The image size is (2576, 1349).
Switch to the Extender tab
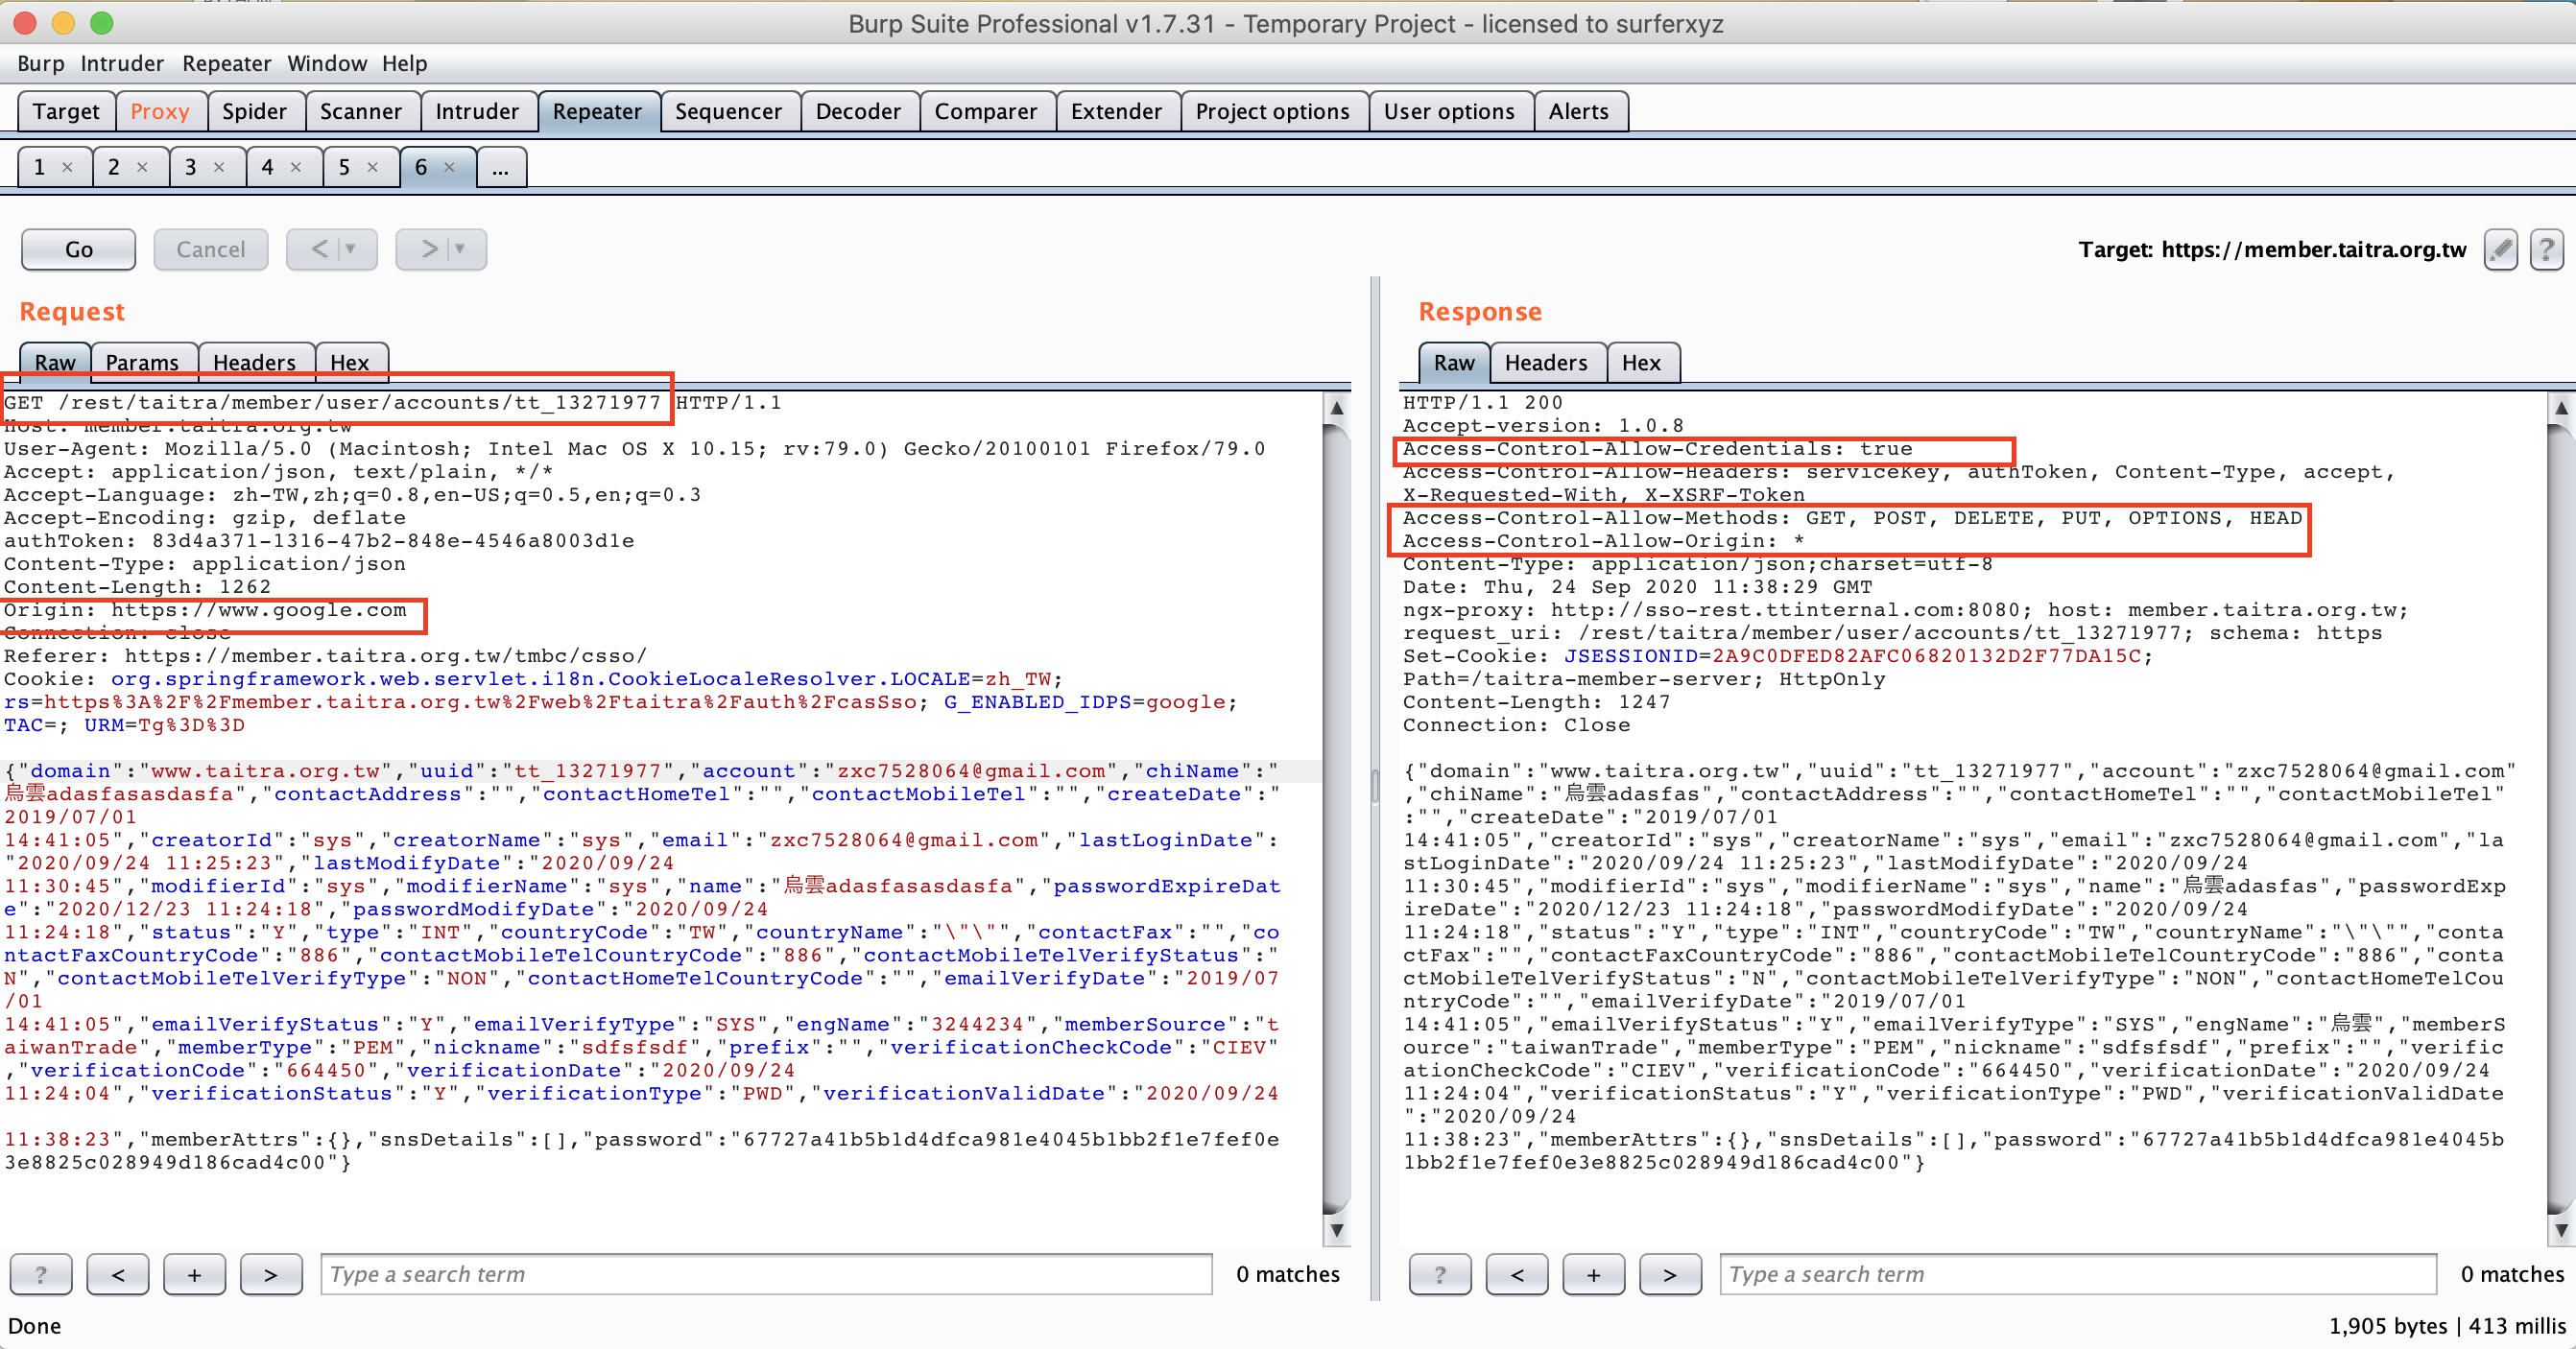1116,111
